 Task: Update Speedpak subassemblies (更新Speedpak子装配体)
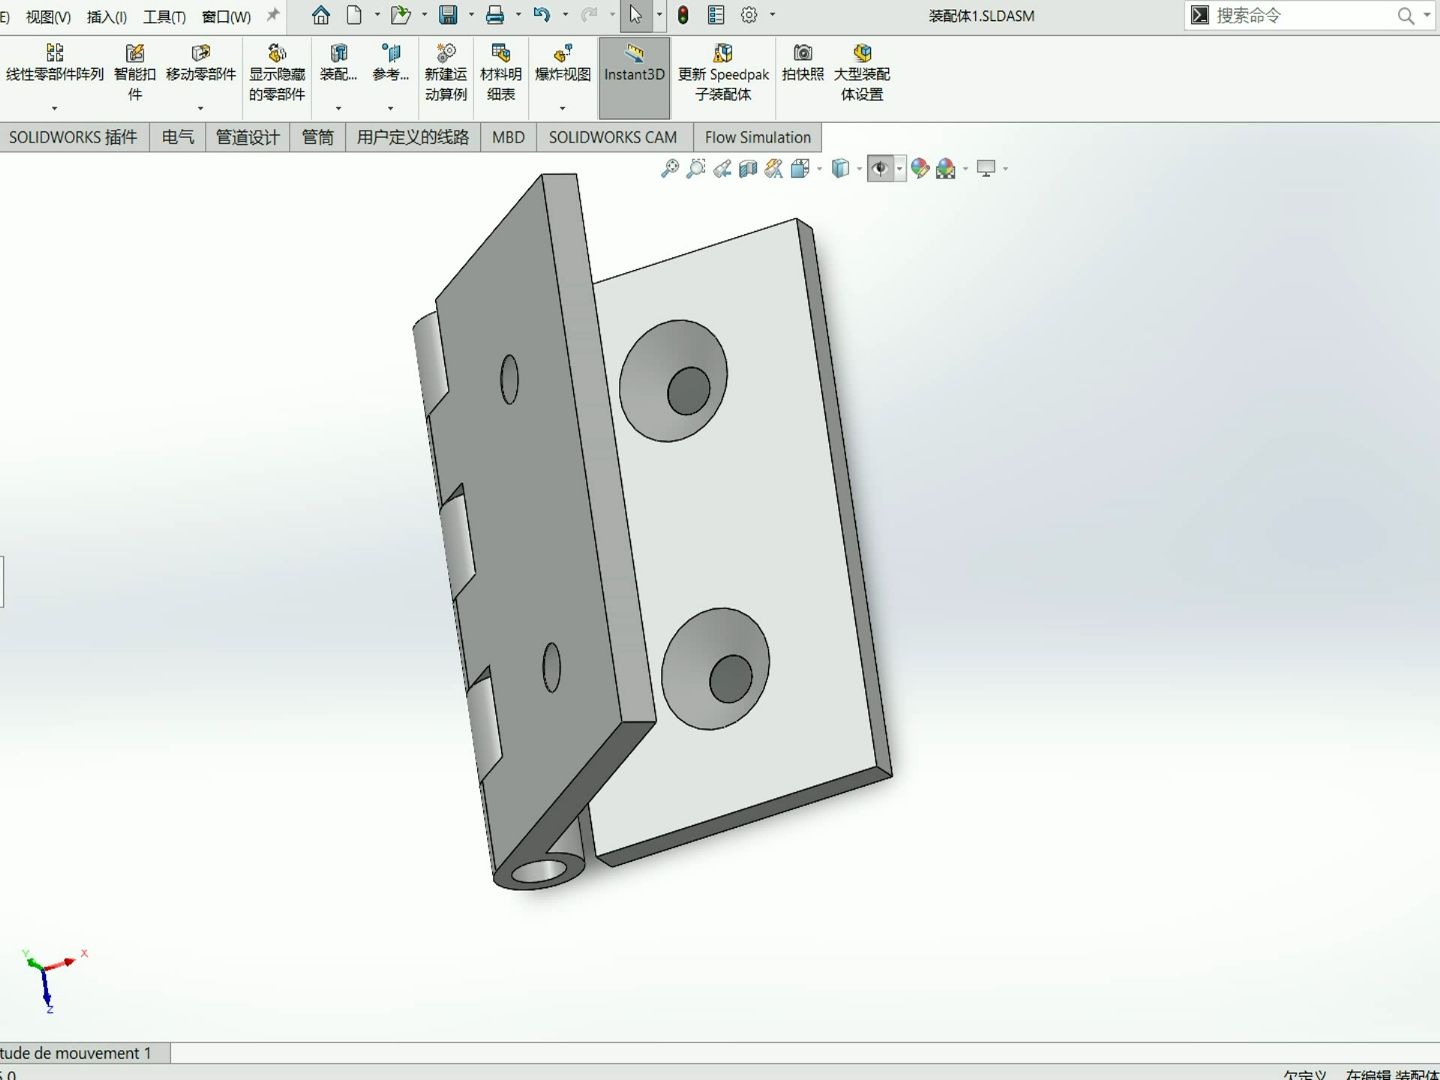[723, 72]
